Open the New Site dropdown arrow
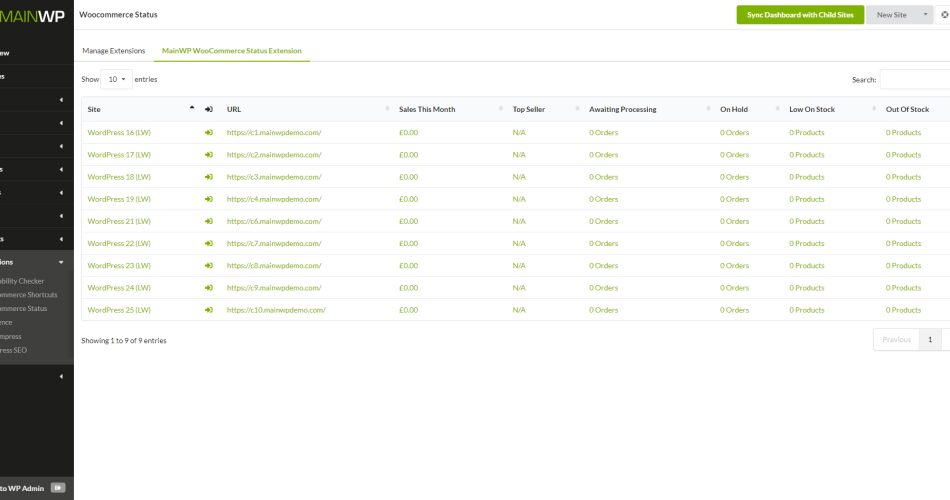Image resolution: width=950 pixels, height=500 pixels. 925,15
